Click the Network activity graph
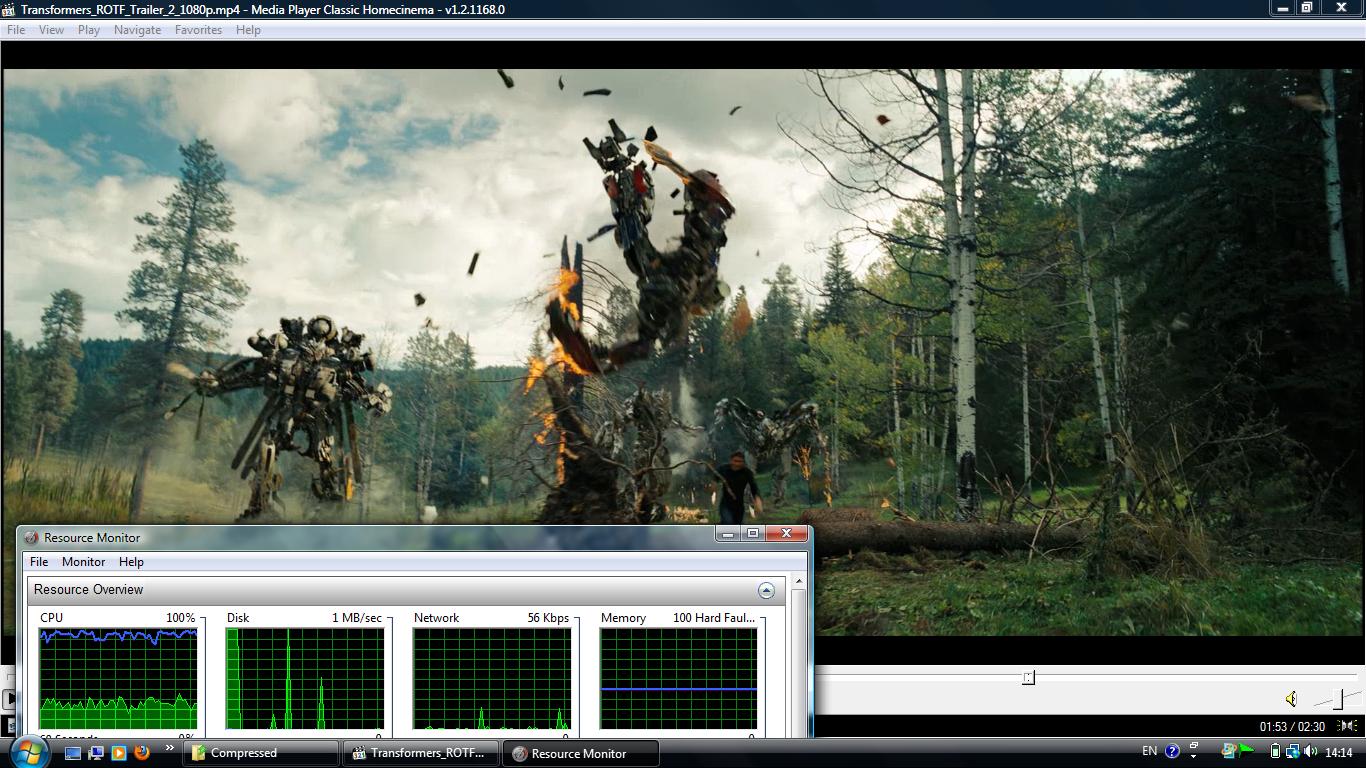The width and height of the screenshot is (1366, 768). pyautogui.click(x=492, y=679)
